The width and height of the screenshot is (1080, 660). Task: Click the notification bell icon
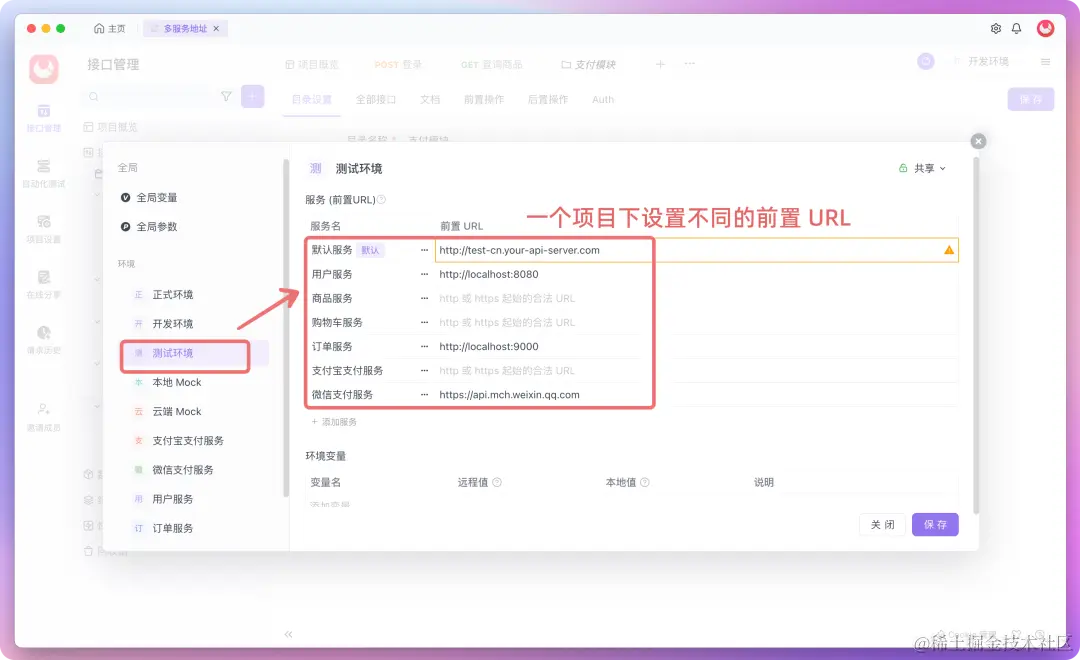[x=1016, y=29]
